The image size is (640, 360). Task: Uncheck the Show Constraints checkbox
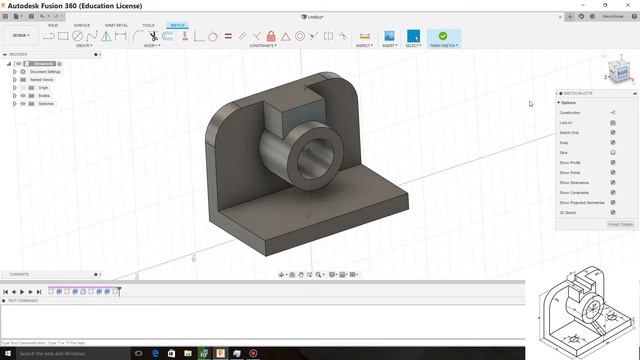613,193
